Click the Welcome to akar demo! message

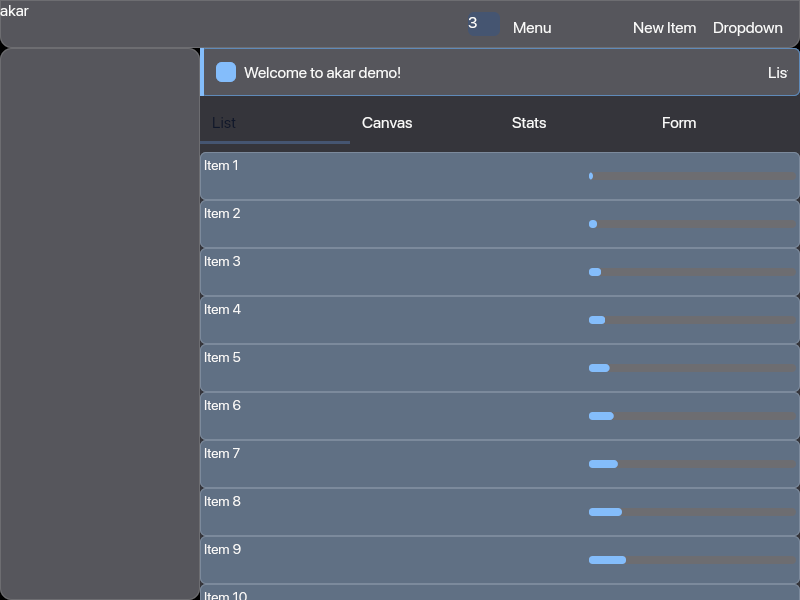[x=322, y=72]
